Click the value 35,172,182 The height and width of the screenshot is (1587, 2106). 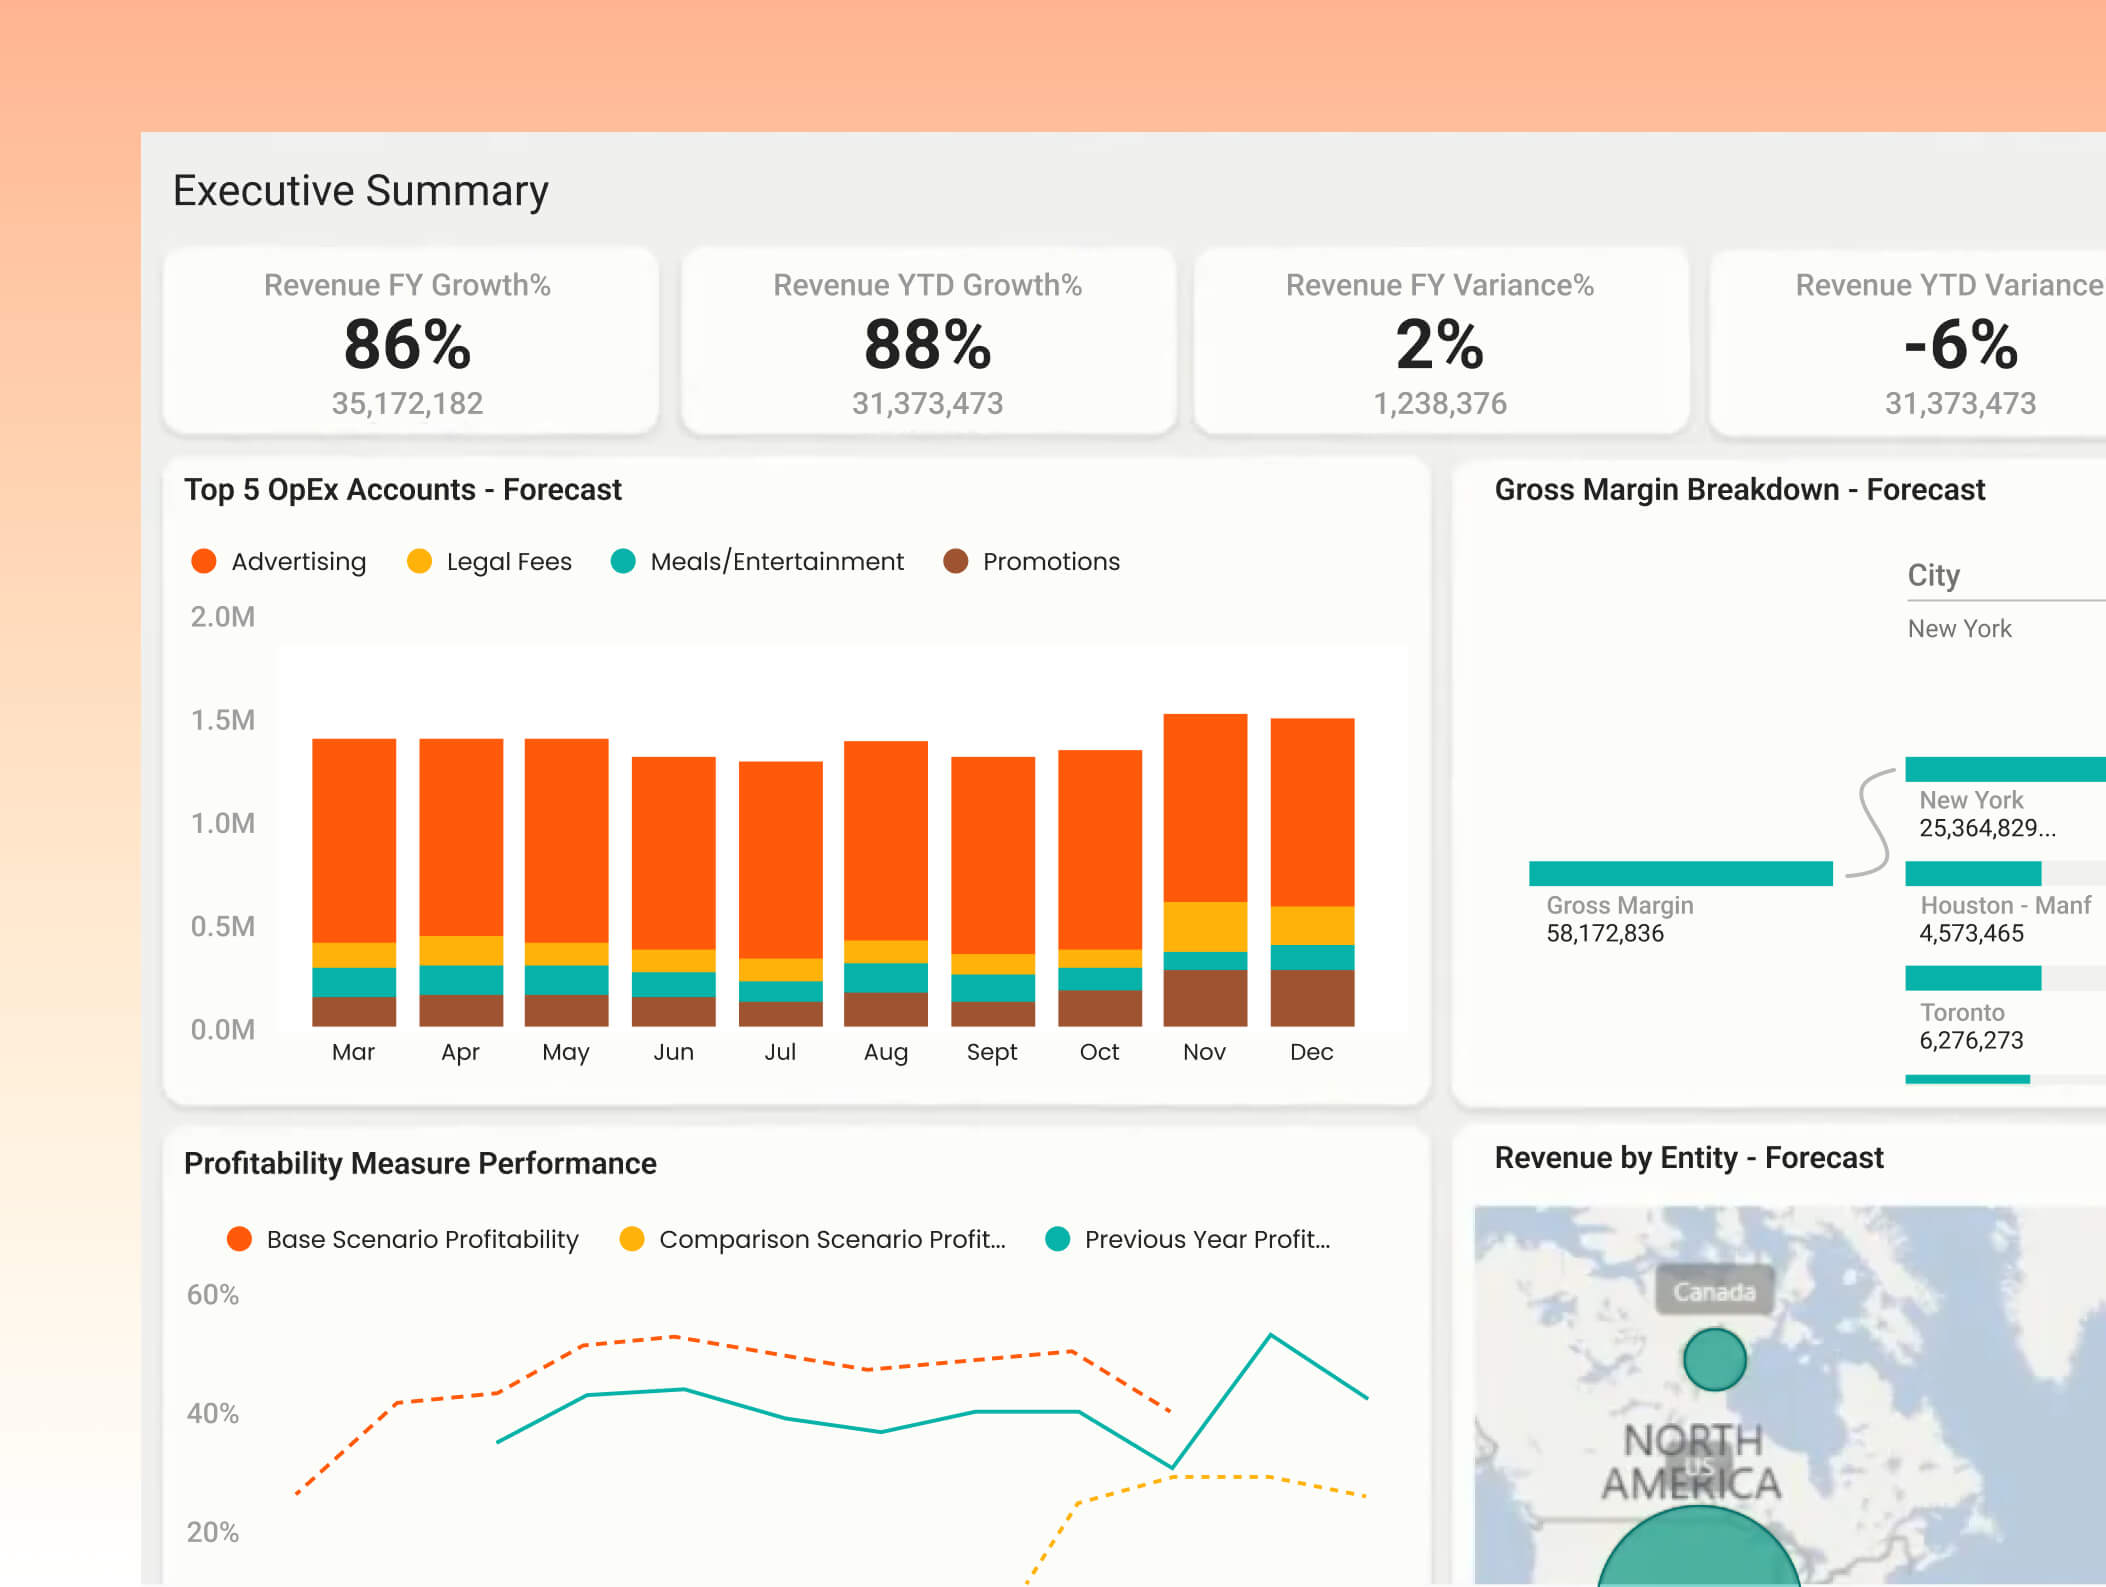click(408, 403)
